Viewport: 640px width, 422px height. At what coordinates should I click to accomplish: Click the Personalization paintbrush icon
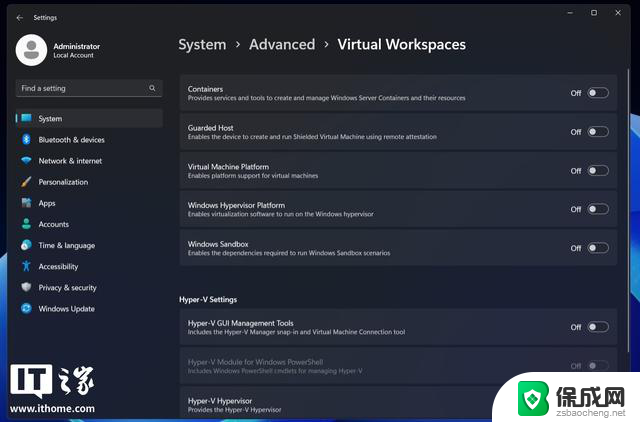(x=27, y=182)
